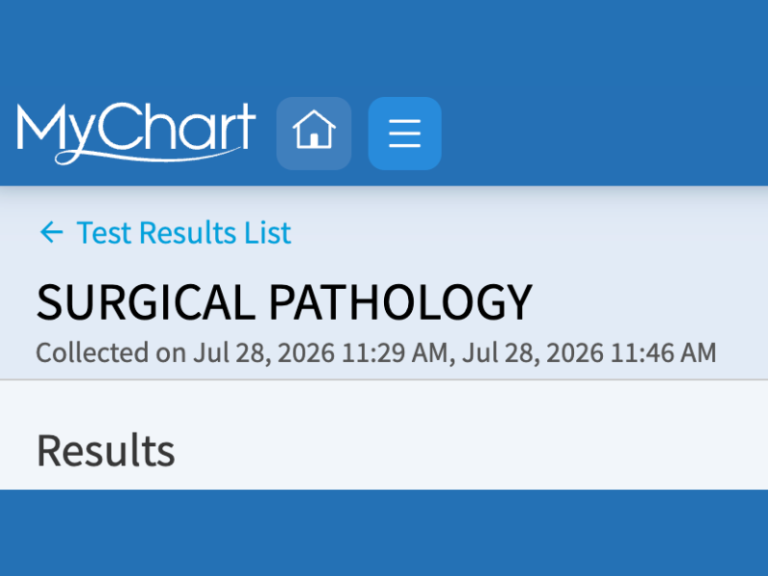Click the words 'Collected on'

point(111,353)
